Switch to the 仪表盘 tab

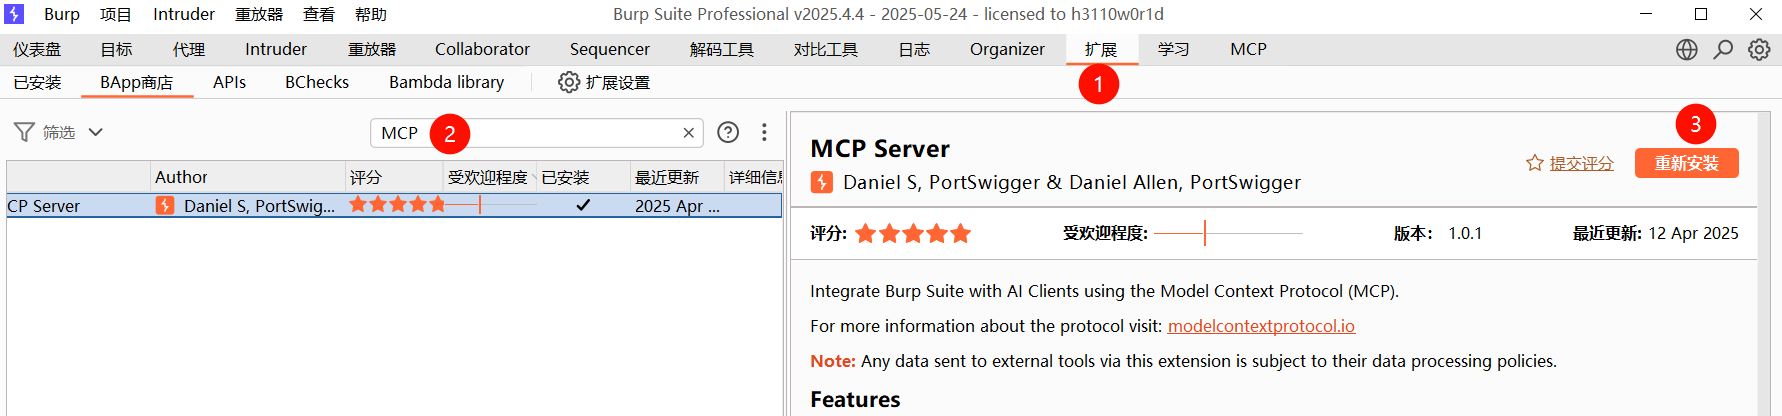click(37, 49)
